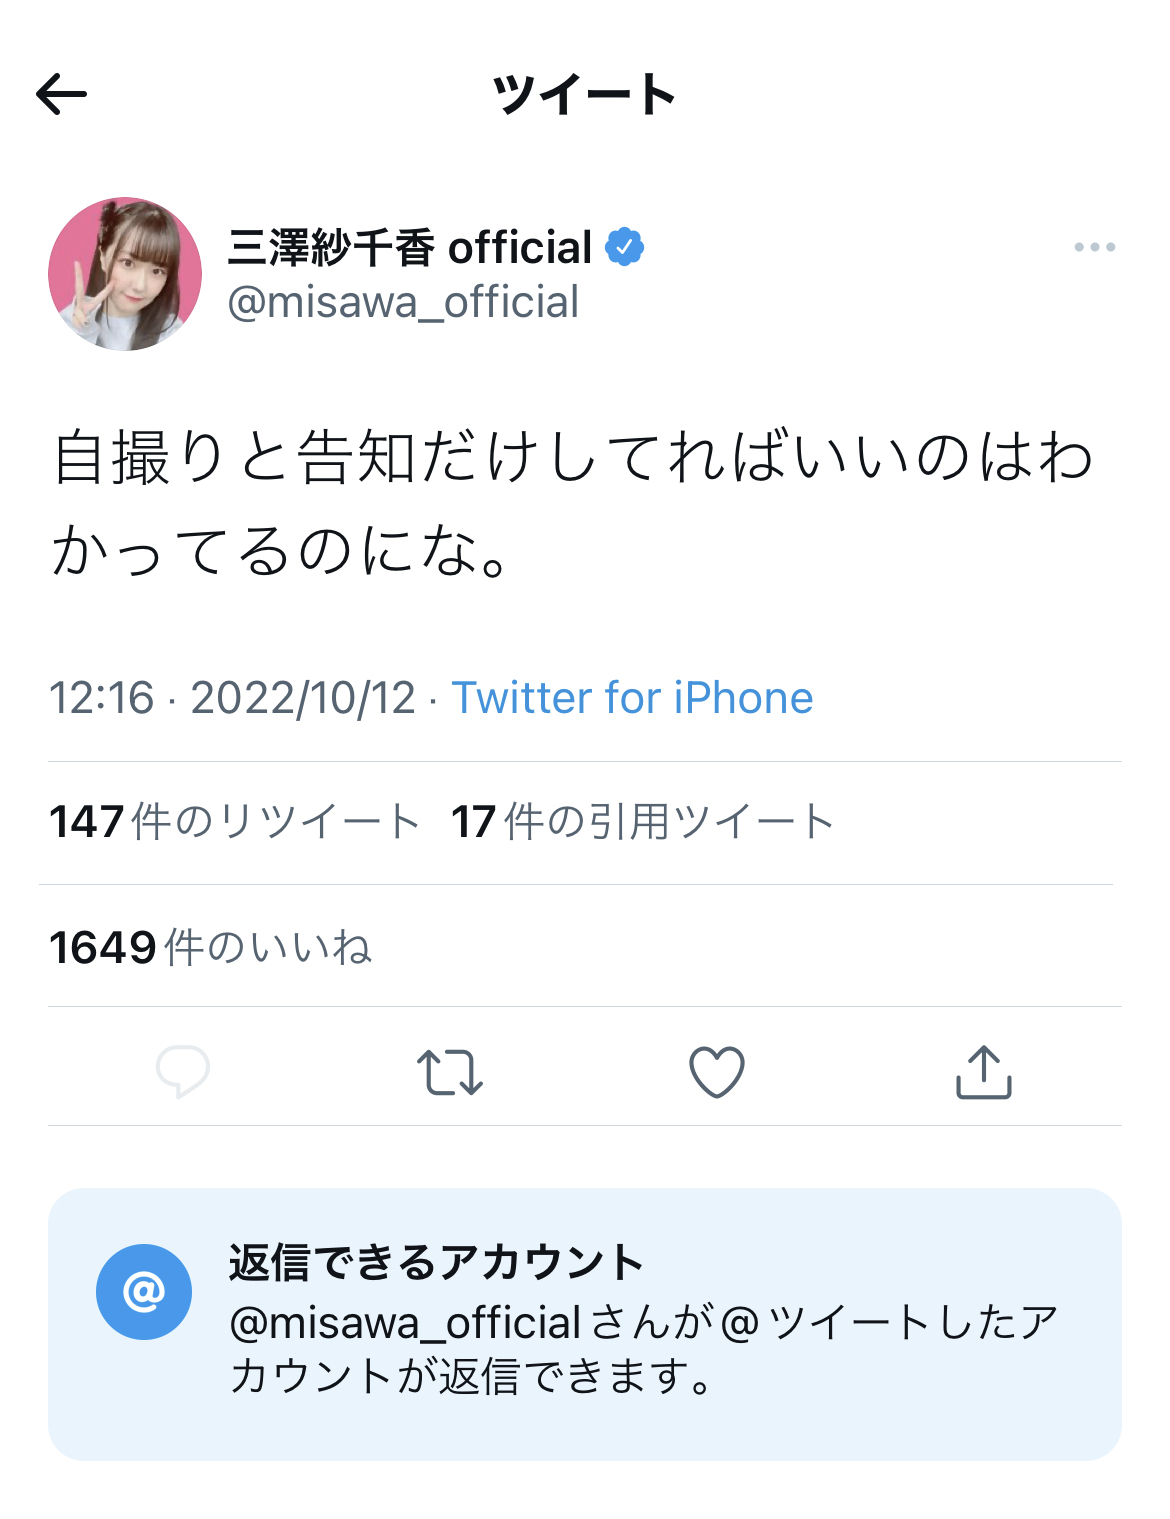Tap the @misawa_official handle under name

tap(403, 302)
